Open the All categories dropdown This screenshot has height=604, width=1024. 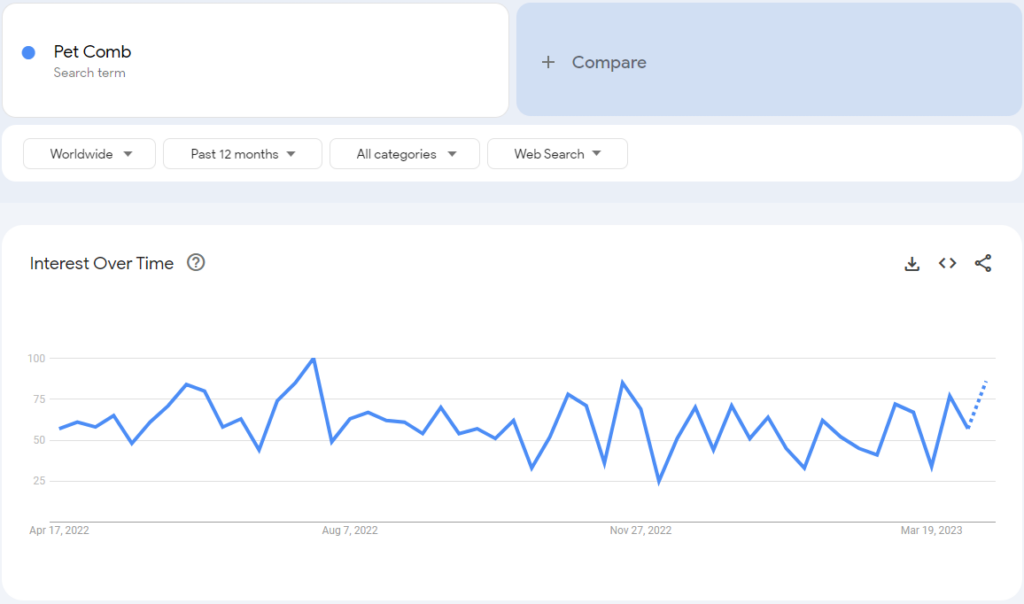[404, 153]
